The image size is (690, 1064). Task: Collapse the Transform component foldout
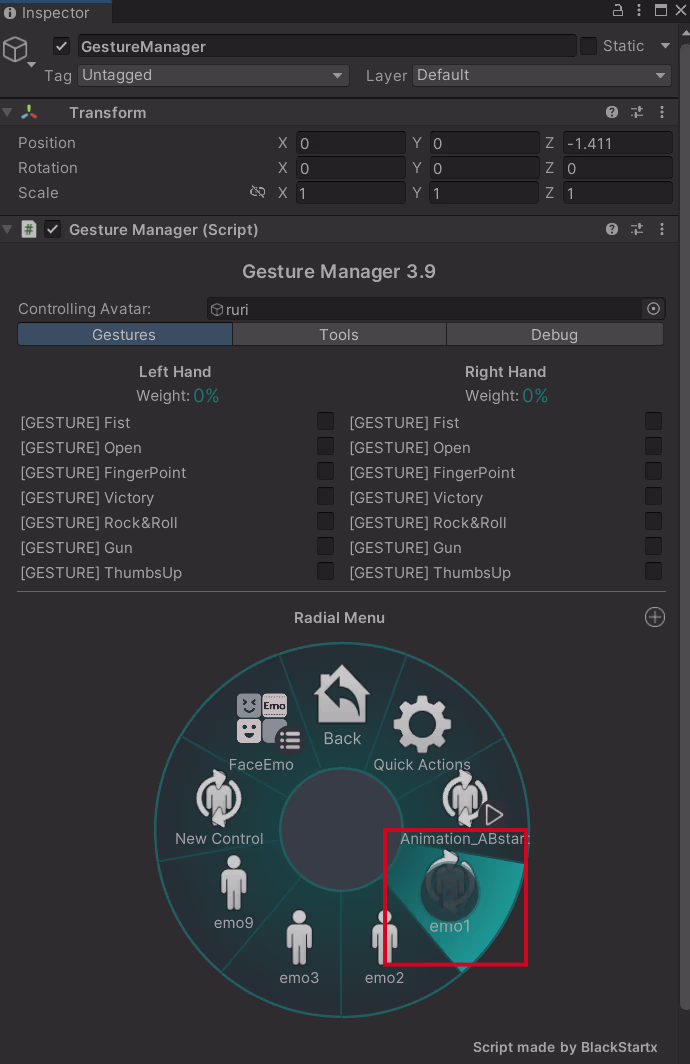tap(7, 113)
